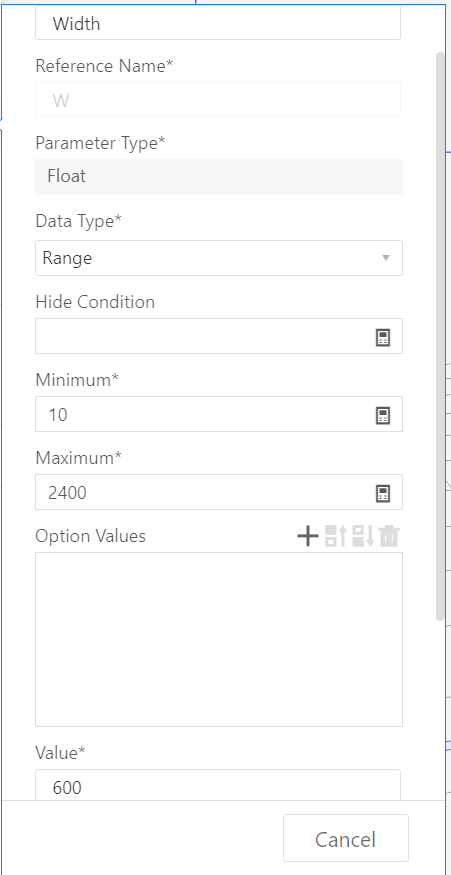The image size is (451, 875).
Task: Open the Hide Condition expression calculator
Action: click(382, 337)
